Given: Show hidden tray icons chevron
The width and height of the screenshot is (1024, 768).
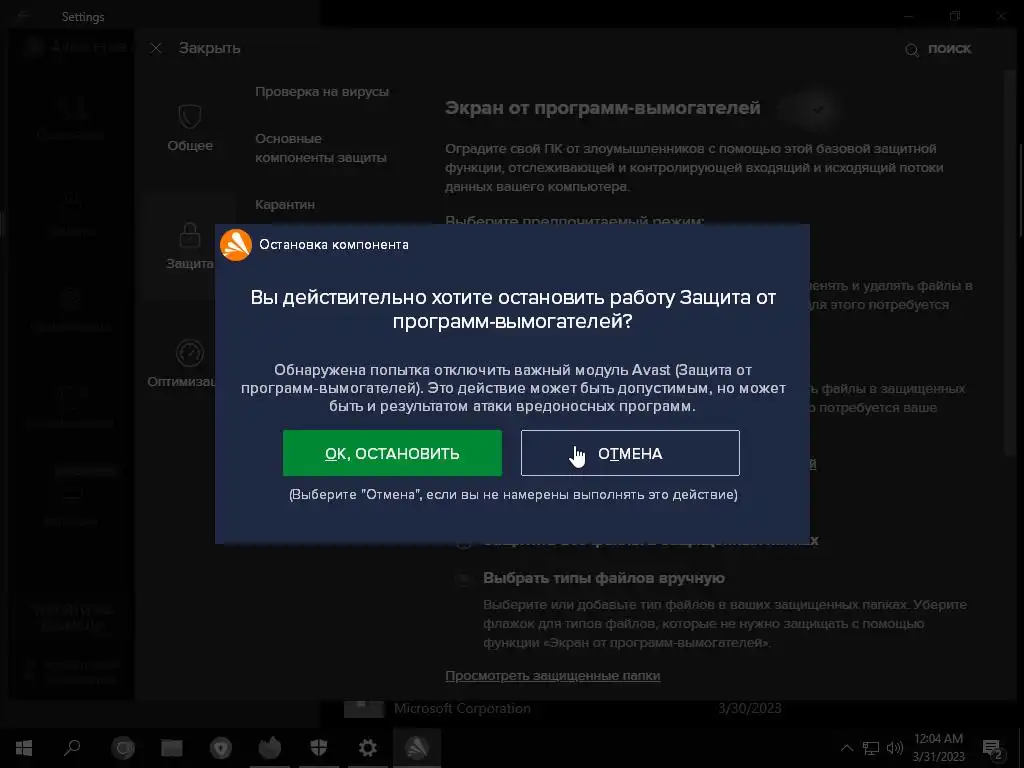Looking at the screenshot, I should point(847,748).
